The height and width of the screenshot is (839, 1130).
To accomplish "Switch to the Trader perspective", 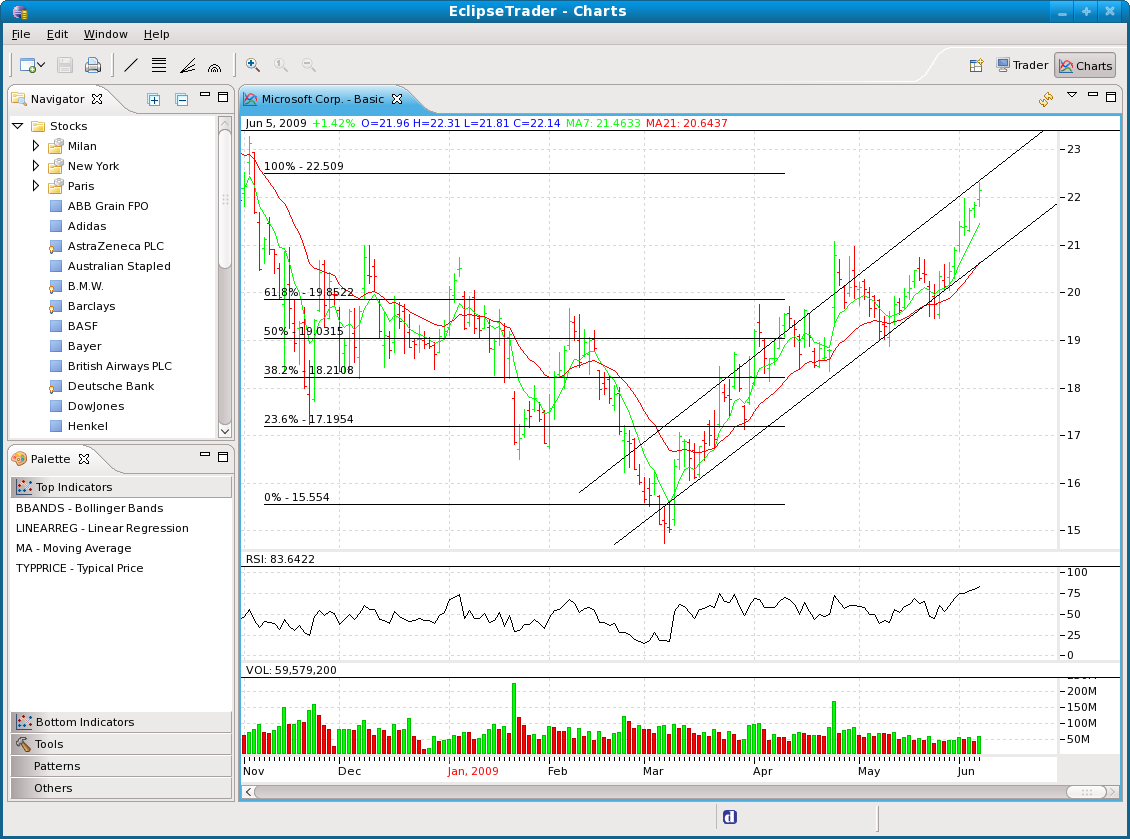I will (1021, 66).
